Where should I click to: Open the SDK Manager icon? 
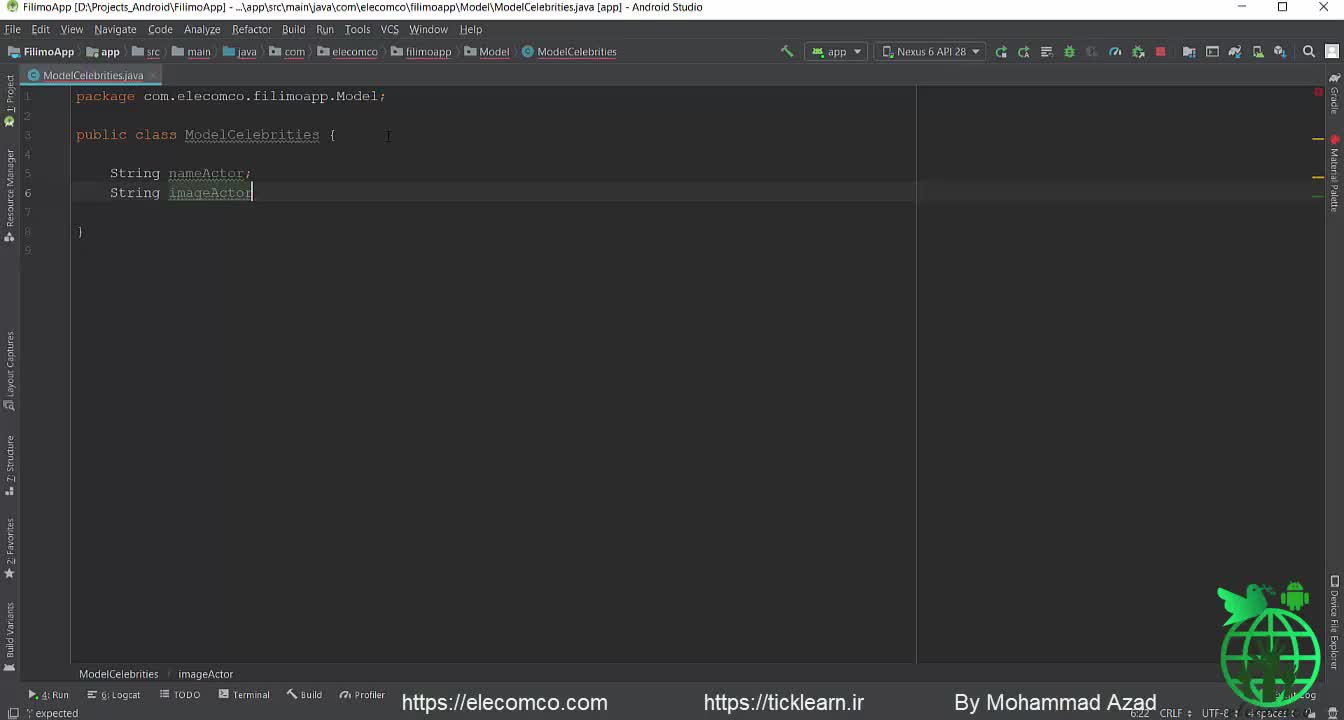[1280, 52]
